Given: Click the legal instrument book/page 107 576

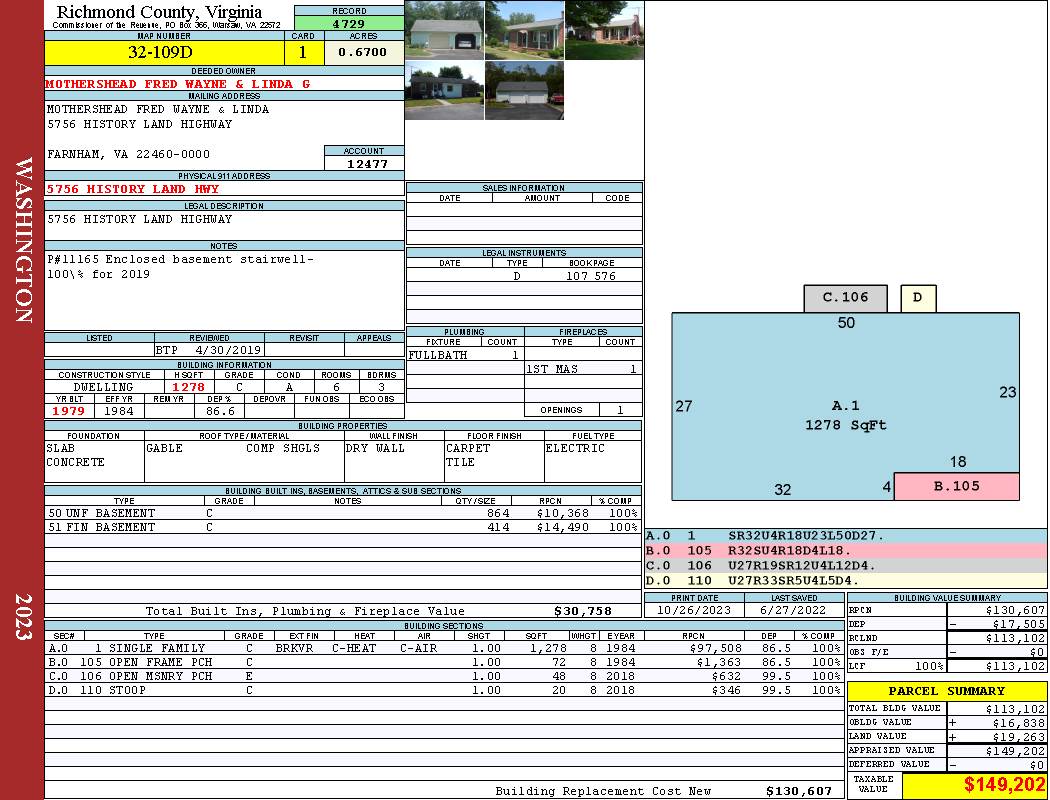Looking at the screenshot, I should point(591,276).
